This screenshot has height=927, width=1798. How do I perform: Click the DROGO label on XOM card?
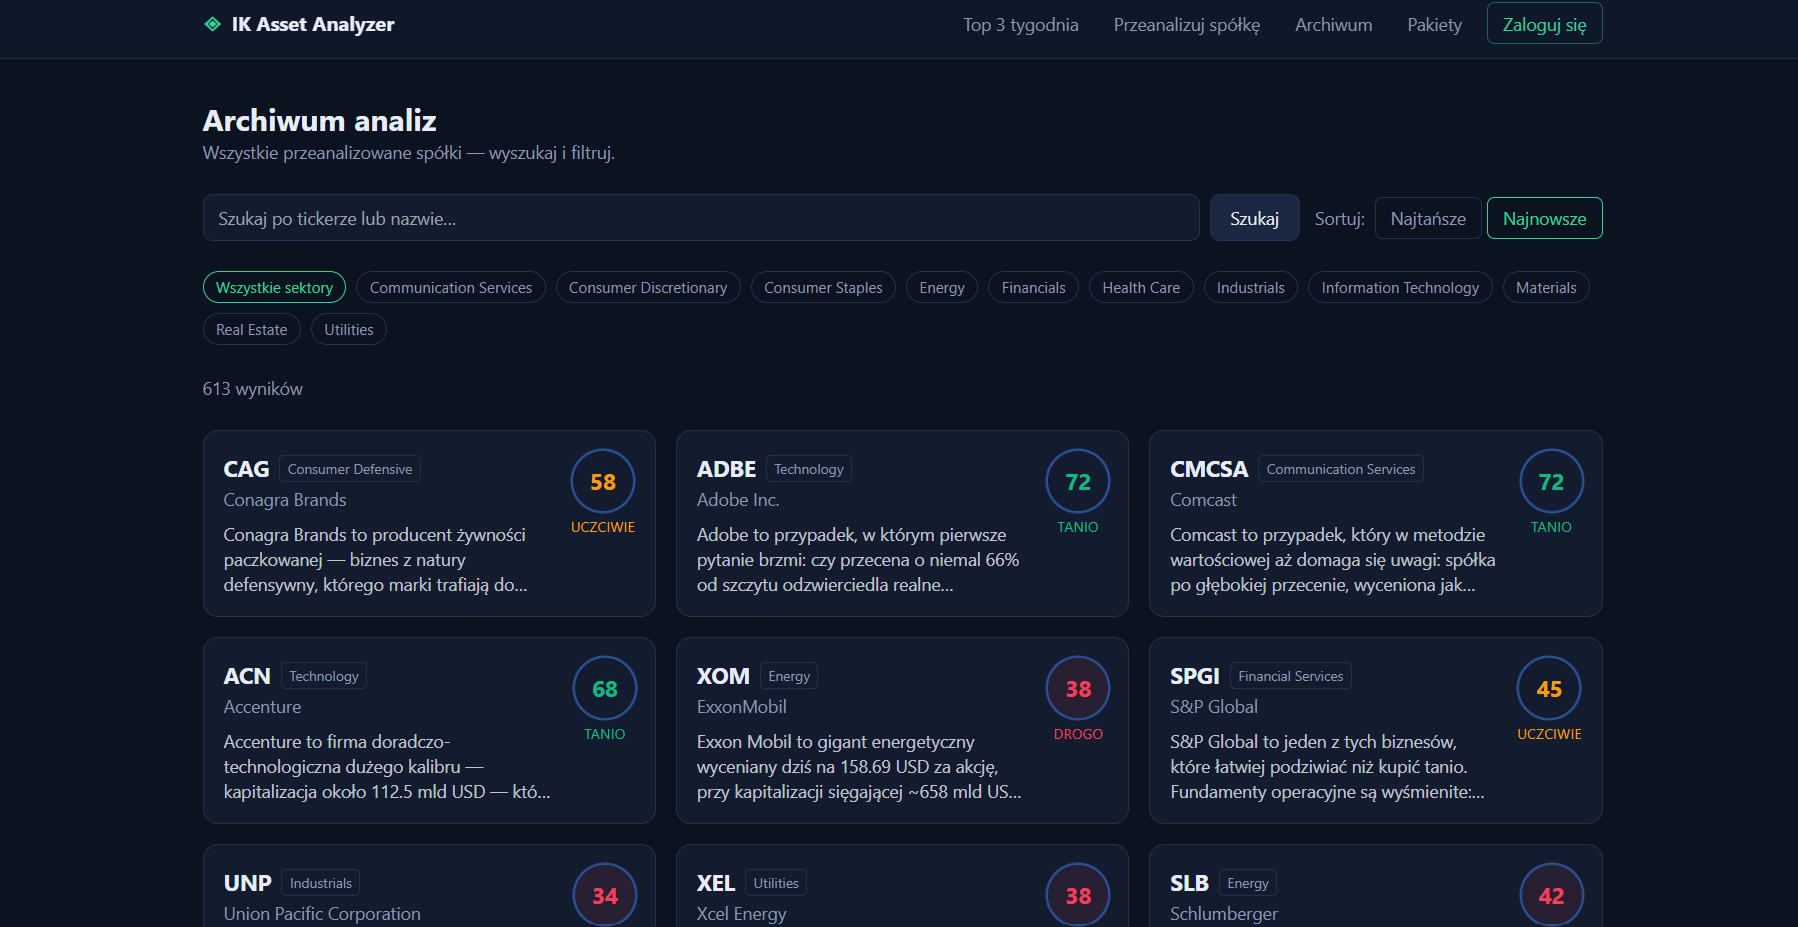(x=1078, y=734)
